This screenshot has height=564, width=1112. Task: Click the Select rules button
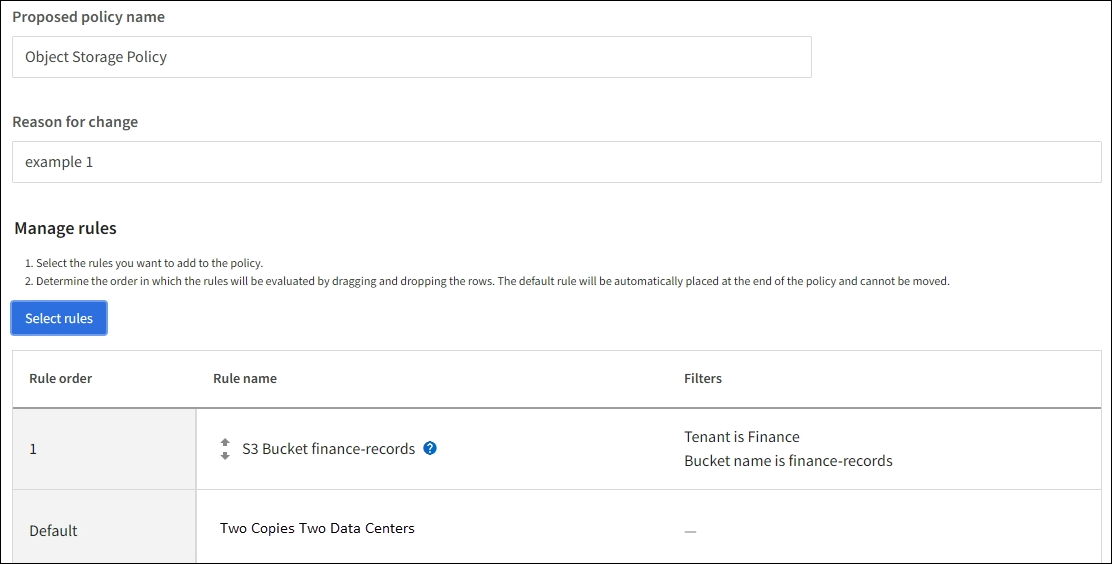tap(59, 318)
